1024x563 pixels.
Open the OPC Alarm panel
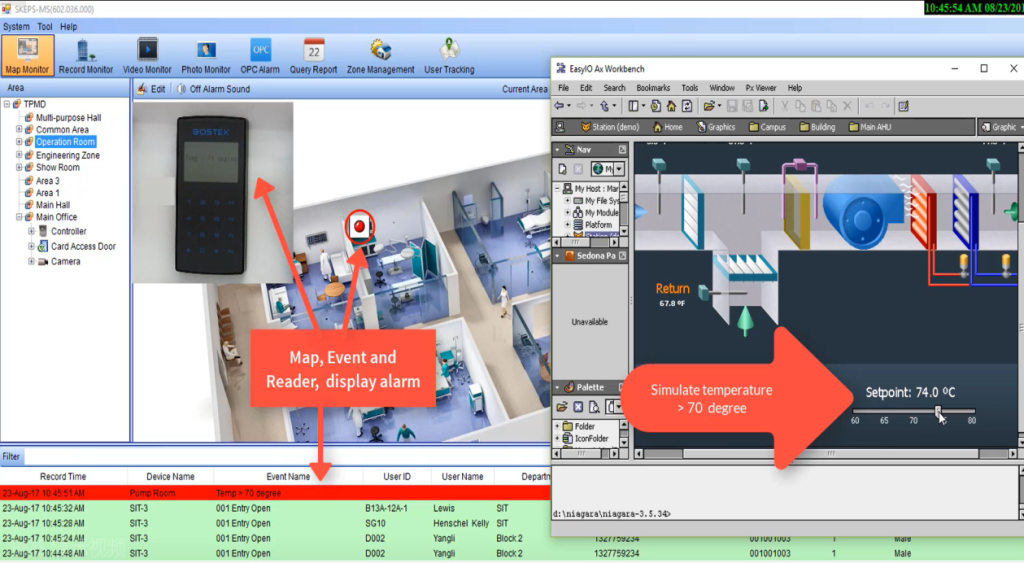click(260, 55)
